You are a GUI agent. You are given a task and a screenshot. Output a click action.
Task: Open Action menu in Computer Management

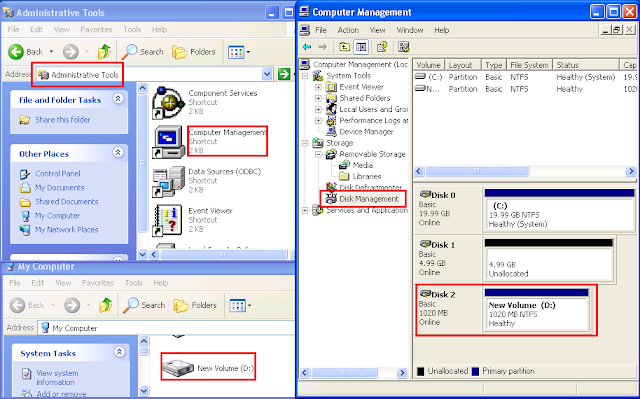(348, 30)
